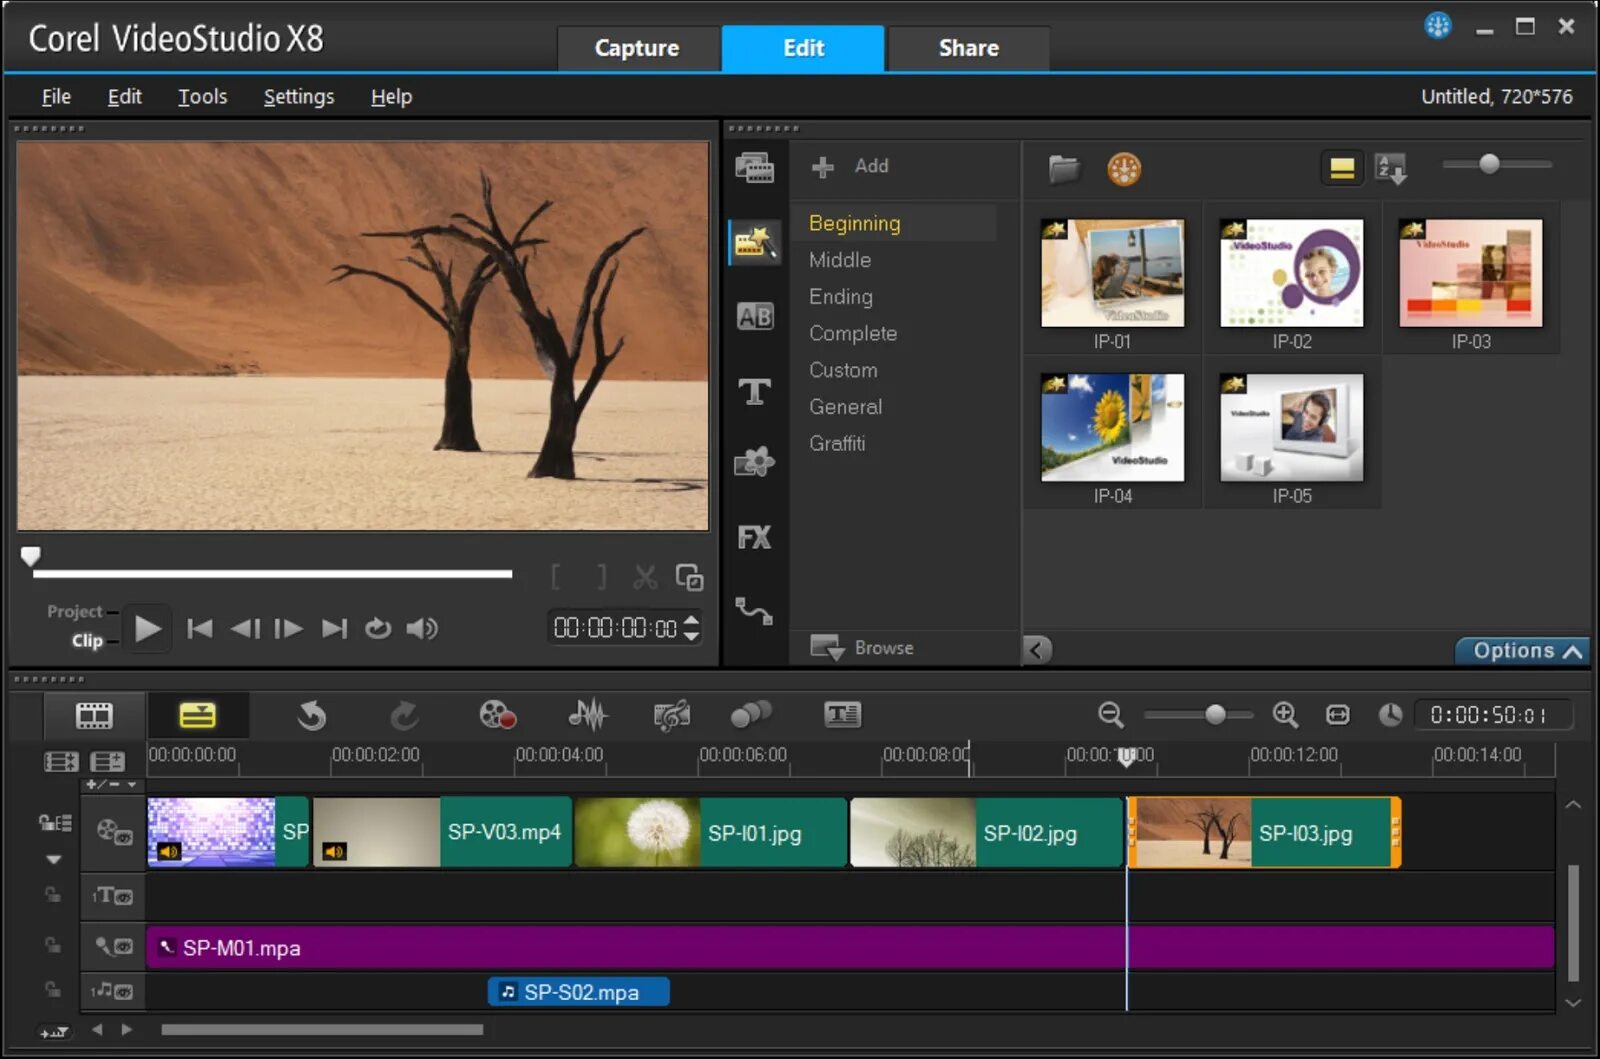Viewport: 1600px width, 1059px height.
Task: Open the Sound Mixer waveform icon
Action: (x=588, y=715)
